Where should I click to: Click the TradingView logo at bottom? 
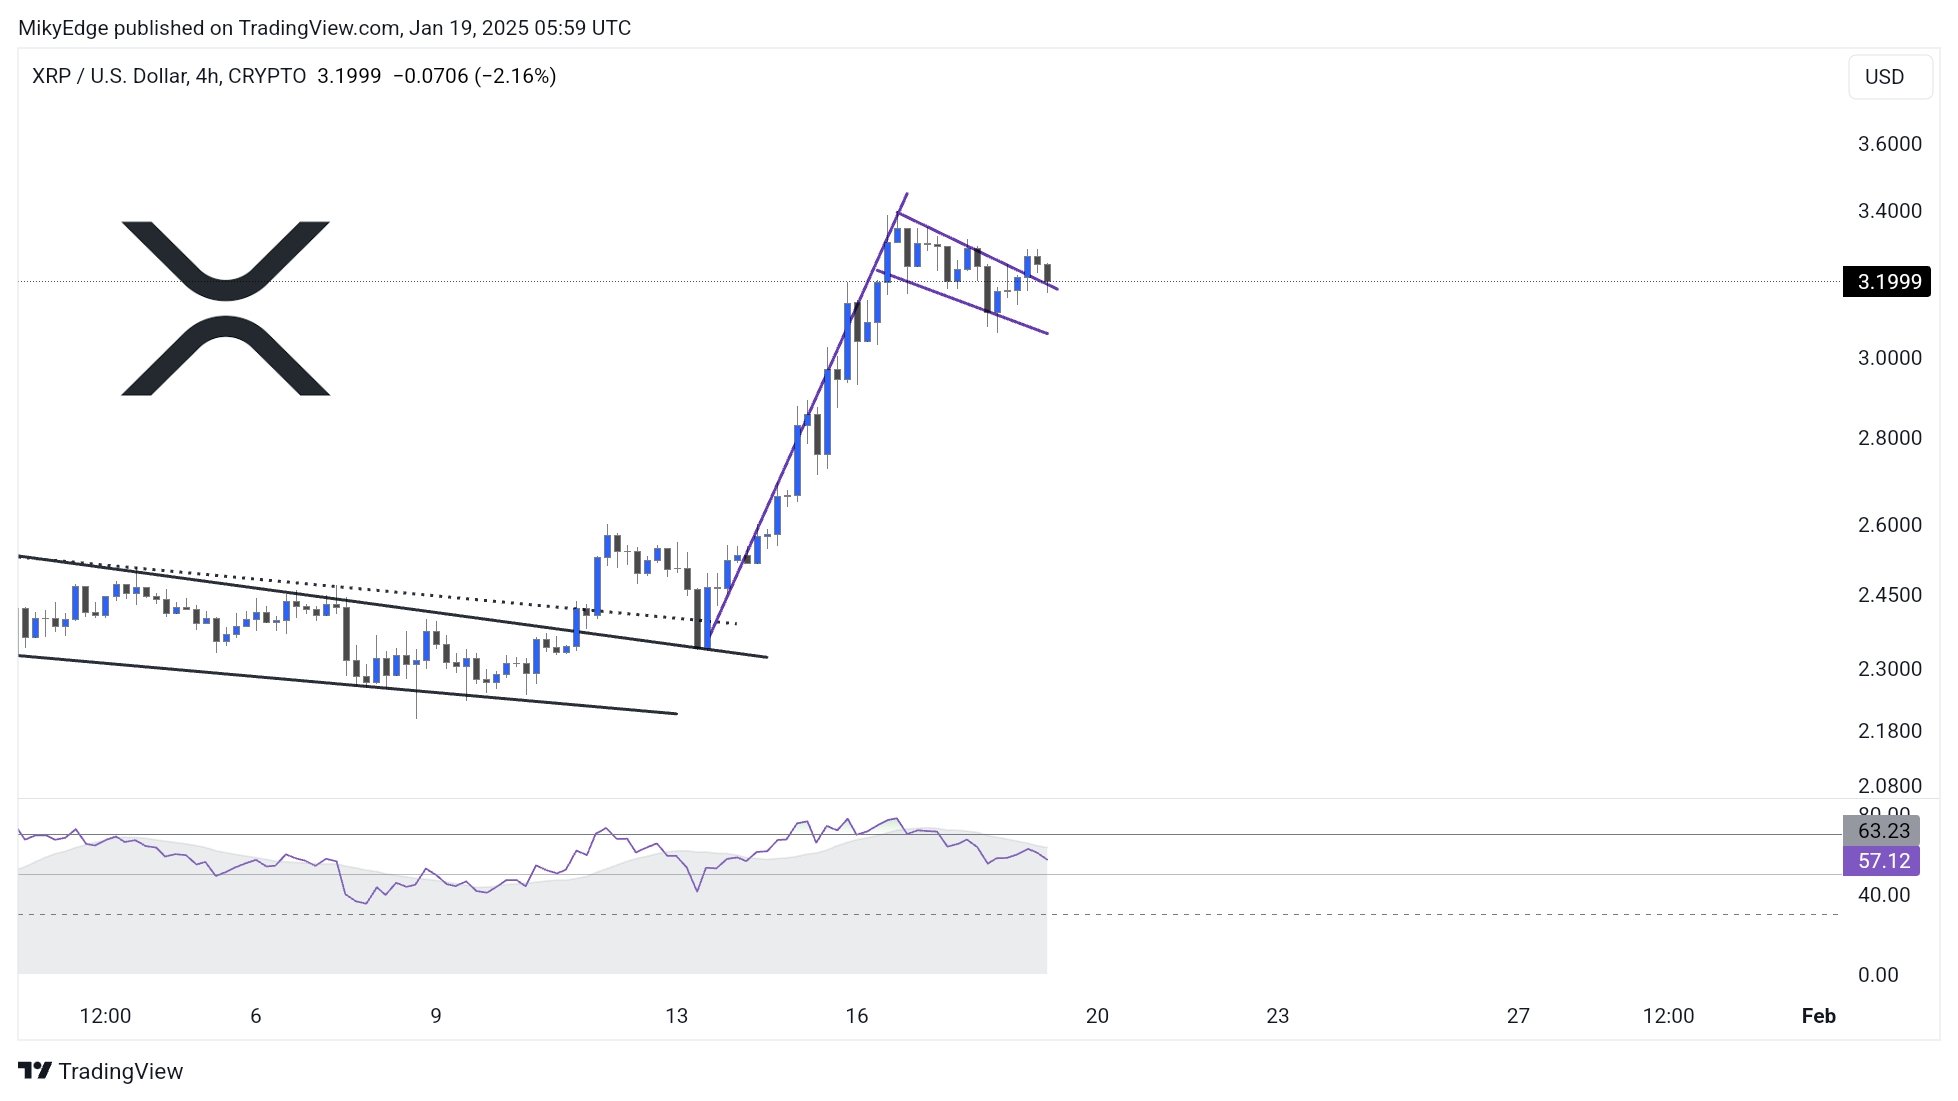click(101, 1071)
